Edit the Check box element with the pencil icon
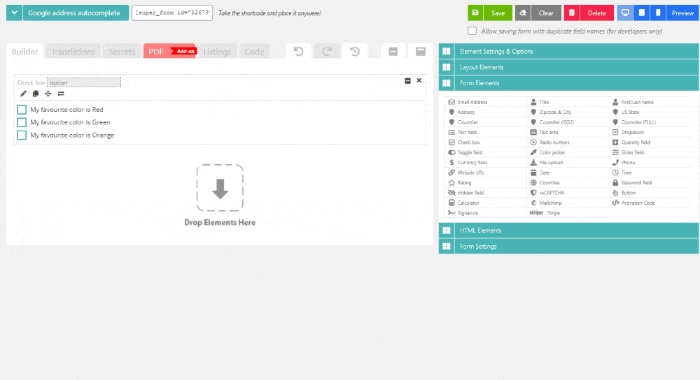This screenshot has height=380, width=700. coord(23,94)
